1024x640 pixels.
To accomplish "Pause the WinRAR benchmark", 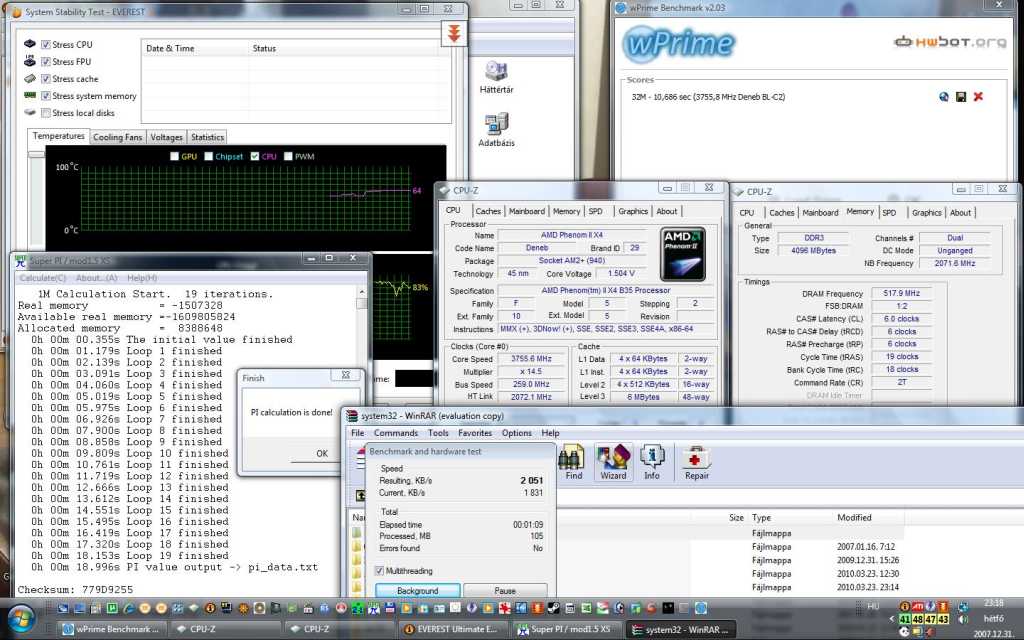I will pyautogui.click(x=505, y=590).
